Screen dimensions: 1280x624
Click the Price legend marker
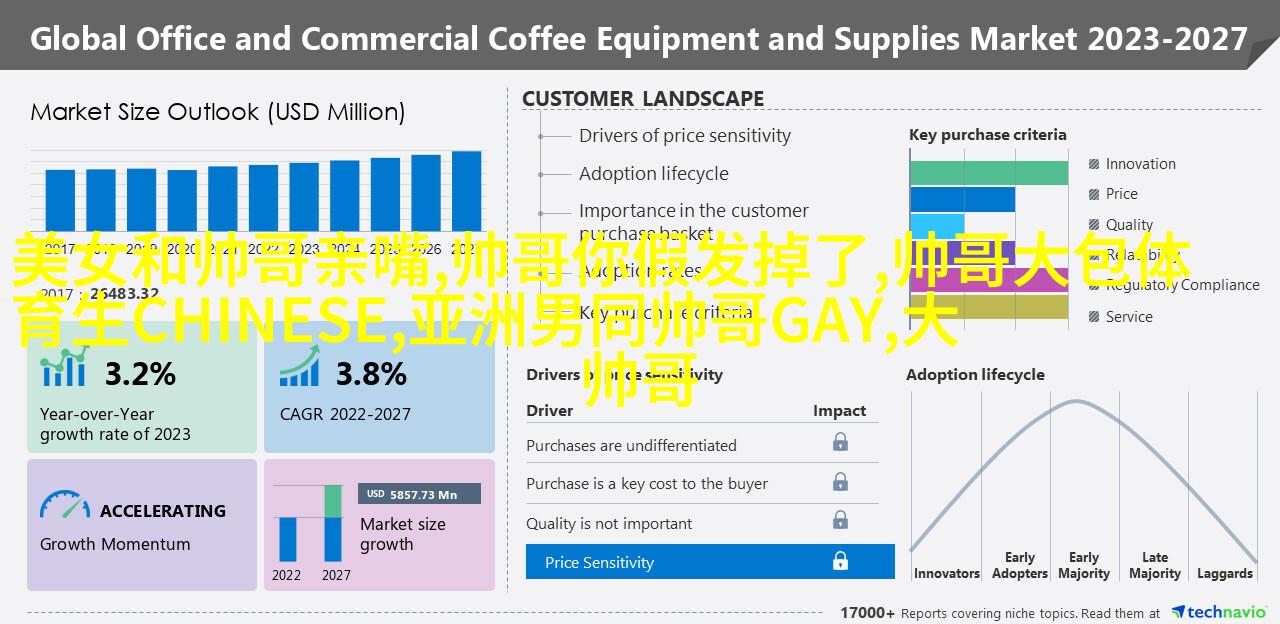1096,194
